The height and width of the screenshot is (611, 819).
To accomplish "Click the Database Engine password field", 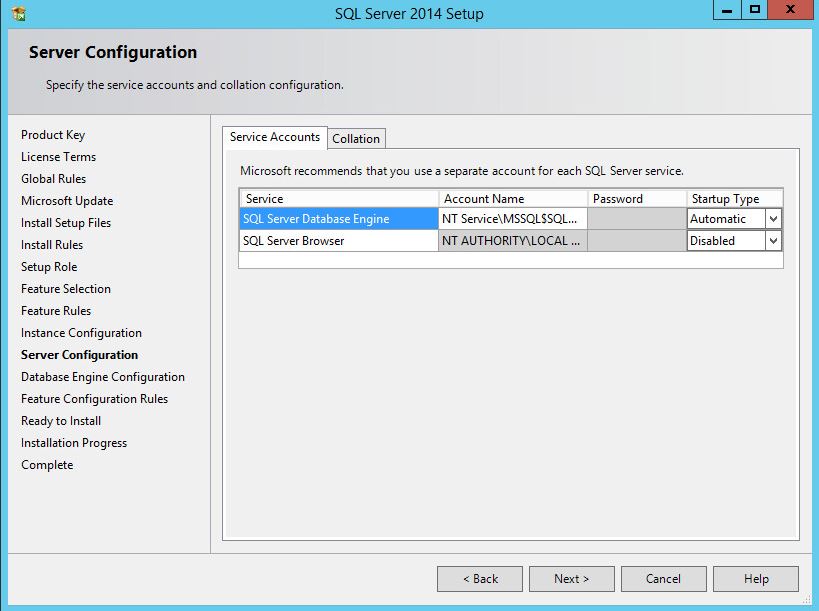I will pyautogui.click(x=637, y=219).
